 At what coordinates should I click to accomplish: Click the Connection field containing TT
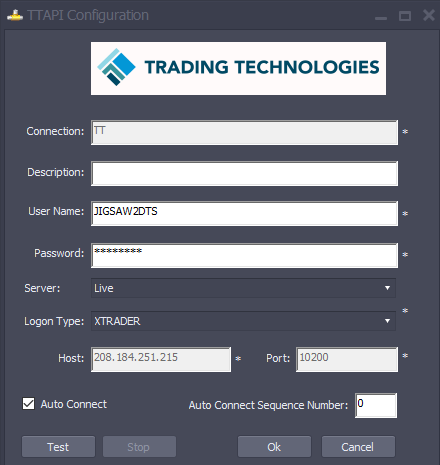[244, 133]
